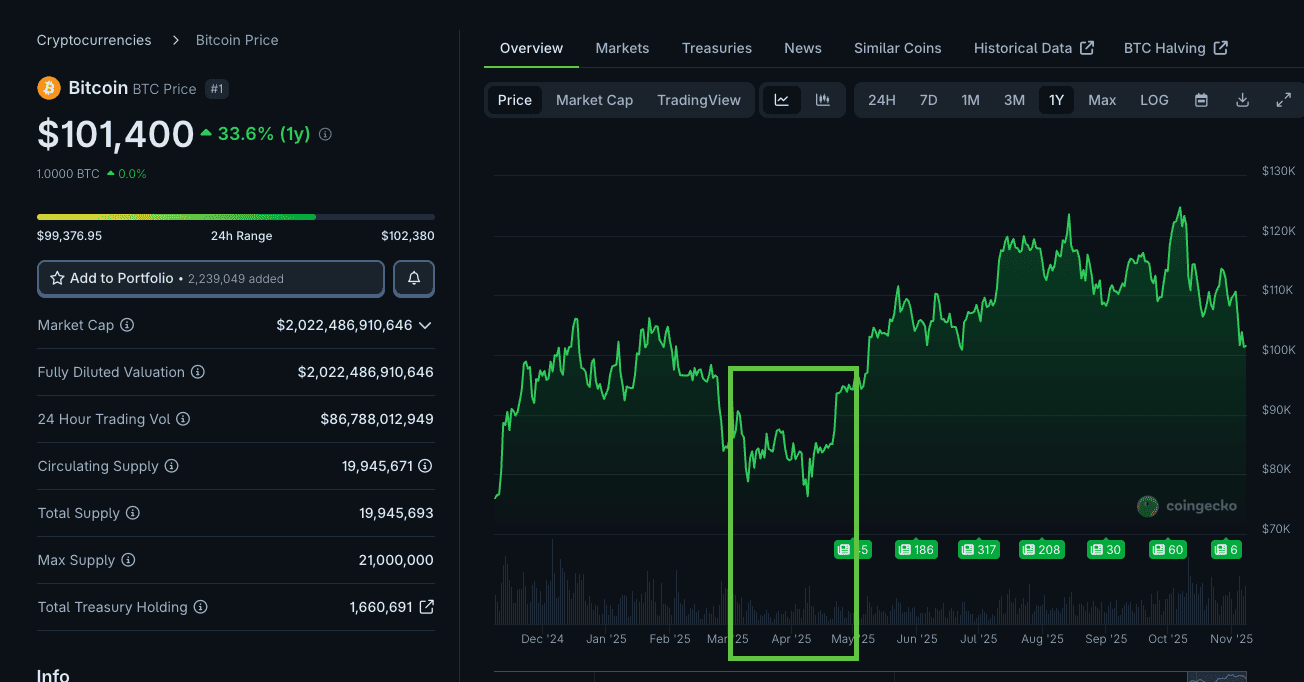This screenshot has width=1304, height=682.
Task: Download chart data via download icon
Action: click(1243, 100)
